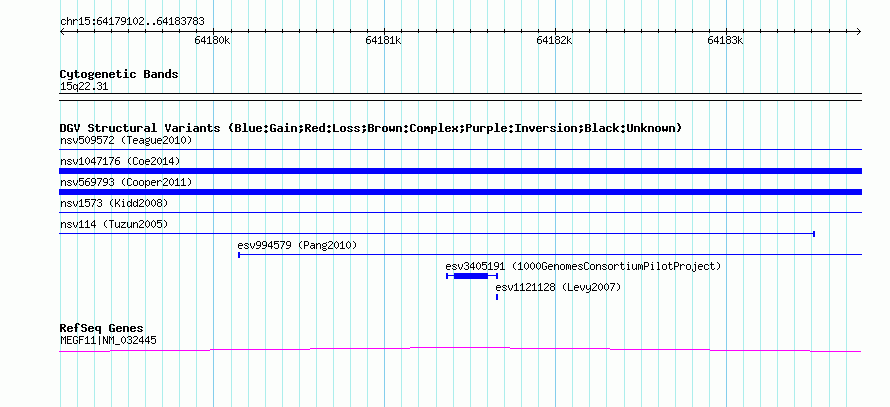Open the nsv114 (Tuzun2005) variant label
890x407 pixels.
[x=114, y=224]
